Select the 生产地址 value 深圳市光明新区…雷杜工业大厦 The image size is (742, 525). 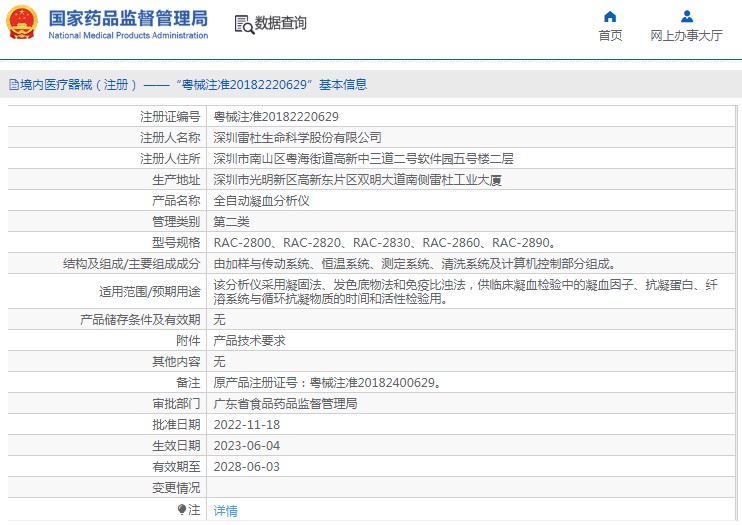pos(357,180)
